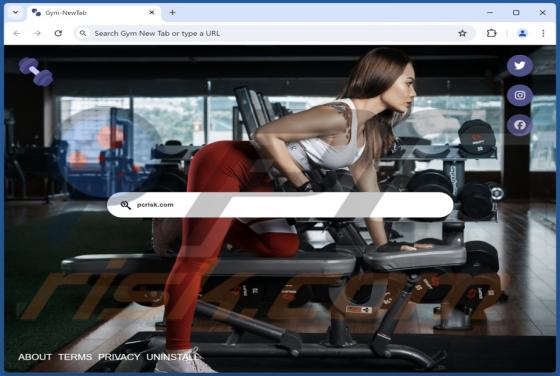The image size is (560, 376).
Task: Go back with the back arrow
Action: (17, 33)
